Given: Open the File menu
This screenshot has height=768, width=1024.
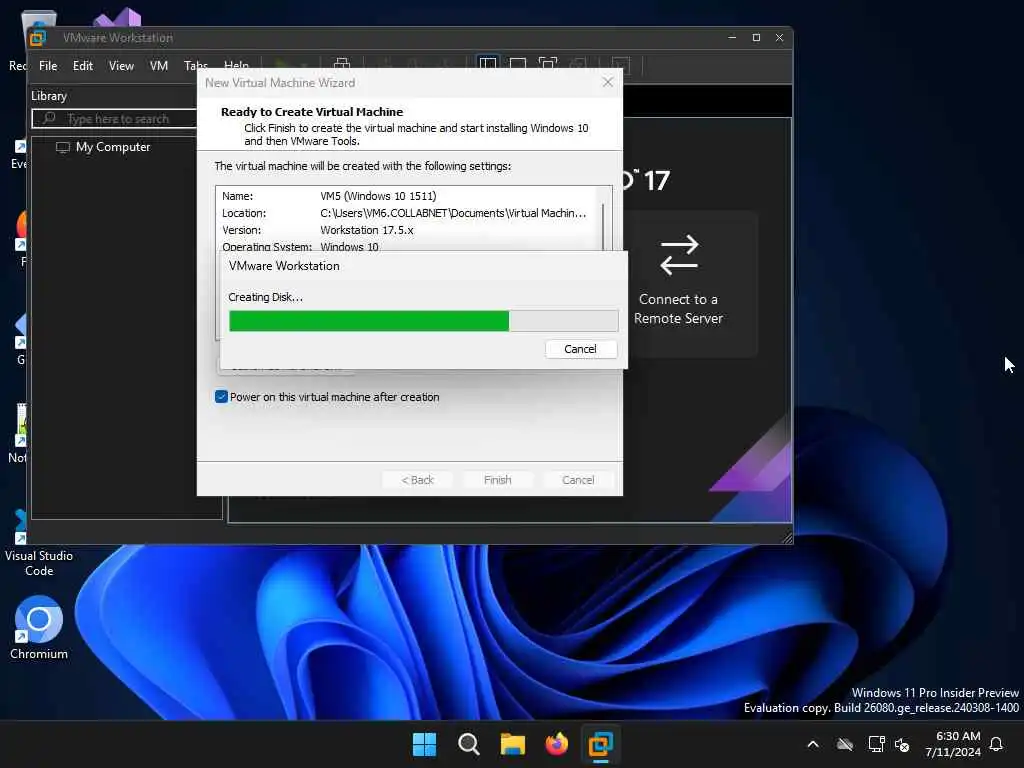Looking at the screenshot, I should [48, 66].
